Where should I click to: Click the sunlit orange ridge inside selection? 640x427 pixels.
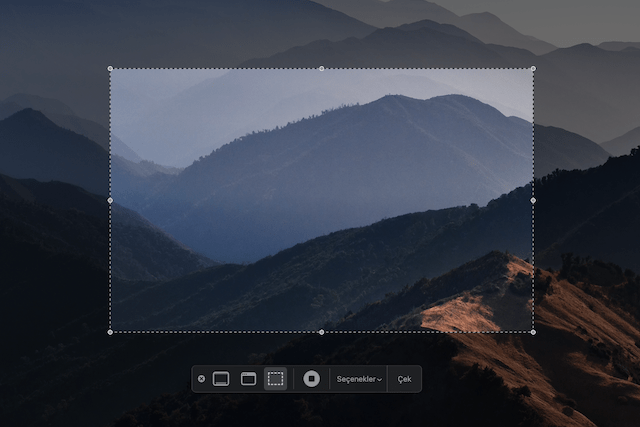click(465, 312)
